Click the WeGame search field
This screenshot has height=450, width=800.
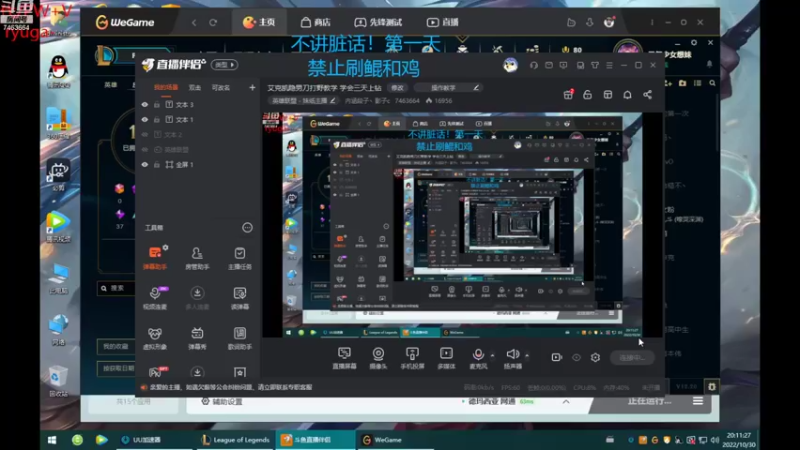tap(117, 288)
